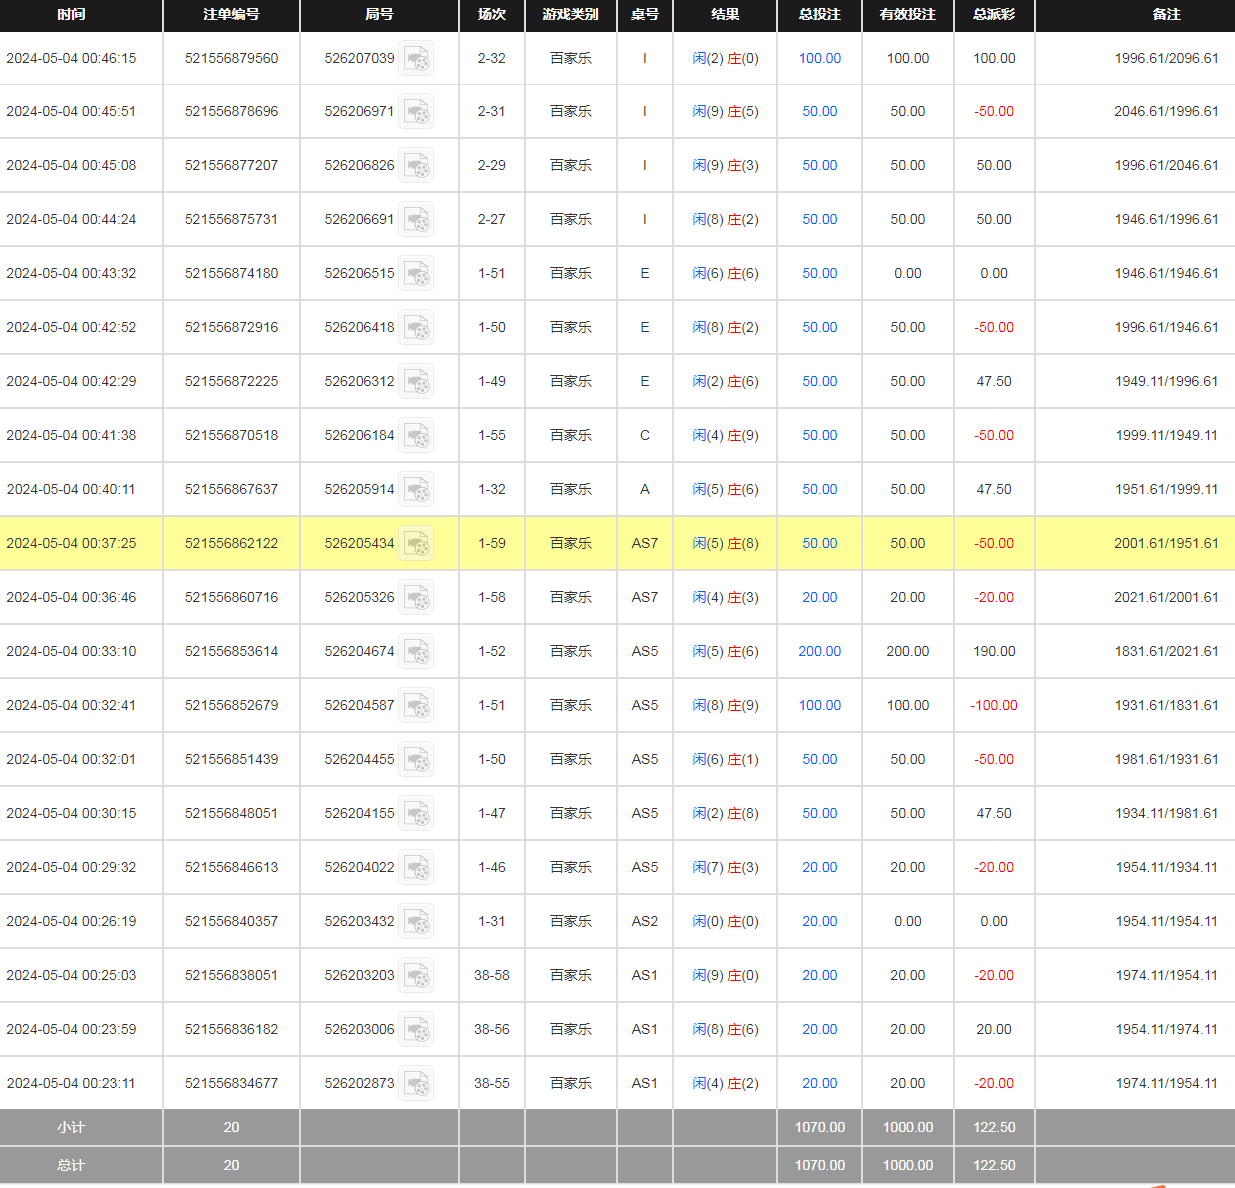Image resolution: width=1235 pixels, height=1188 pixels.
Task: Open blue 100.00 bet link at 00:32:41
Action: click(x=819, y=705)
